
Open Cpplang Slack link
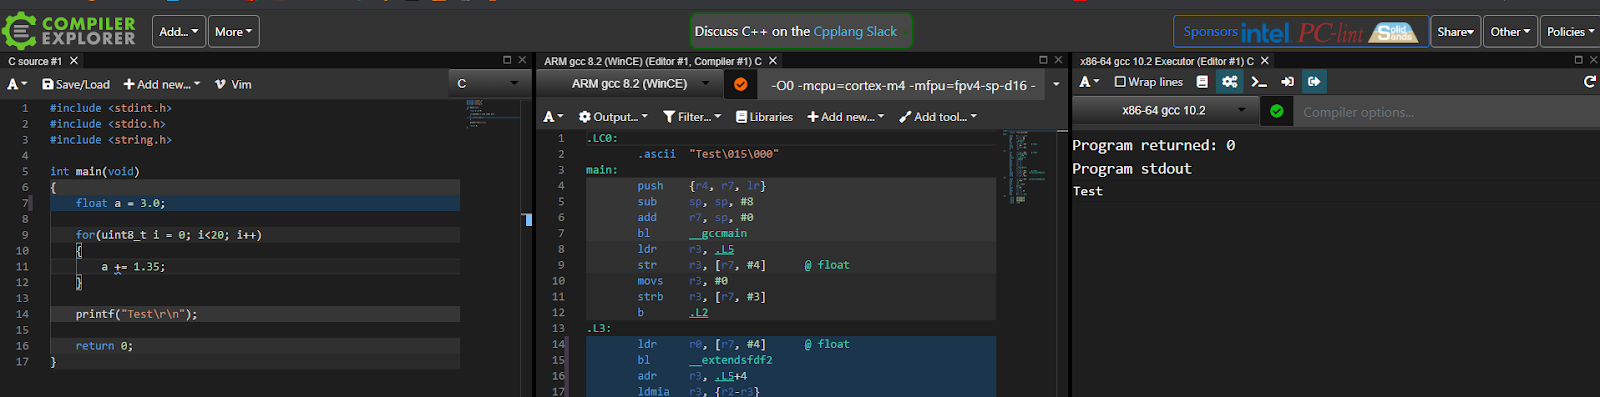coord(855,31)
